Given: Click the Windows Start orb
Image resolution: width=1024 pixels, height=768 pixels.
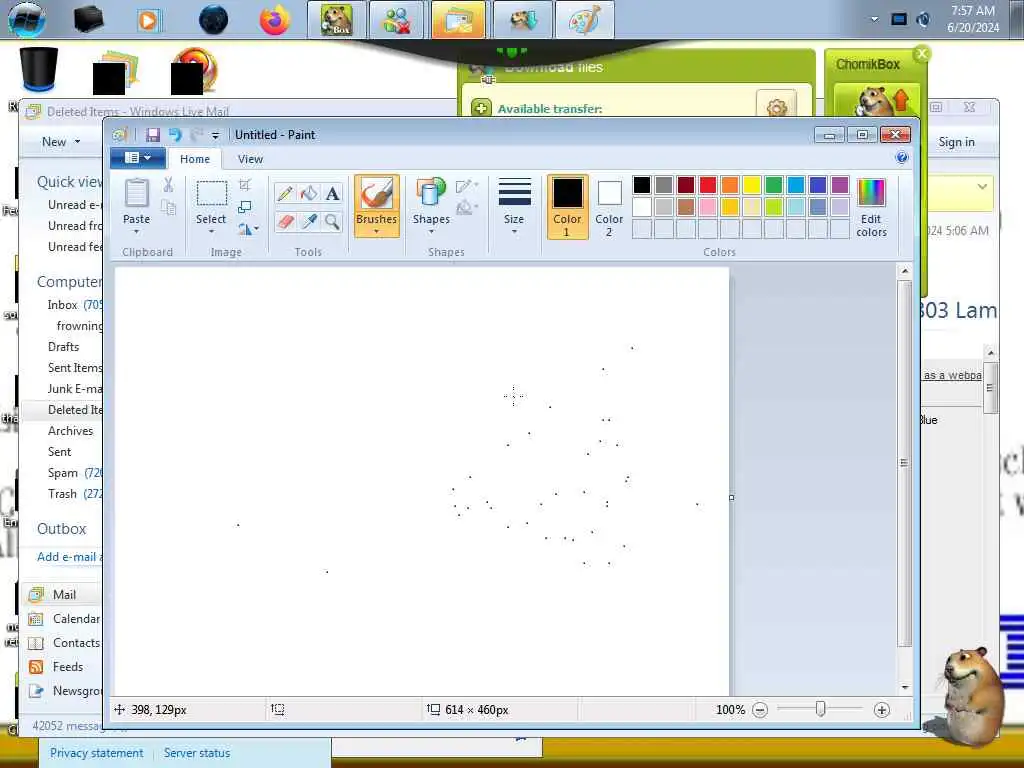Looking at the screenshot, I should [27, 19].
